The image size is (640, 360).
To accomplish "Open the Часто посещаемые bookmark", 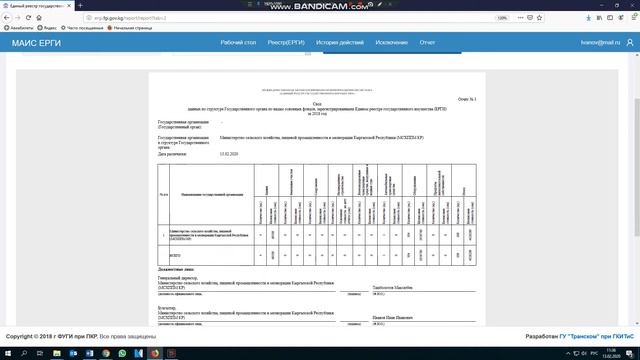I will tap(82, 28).
